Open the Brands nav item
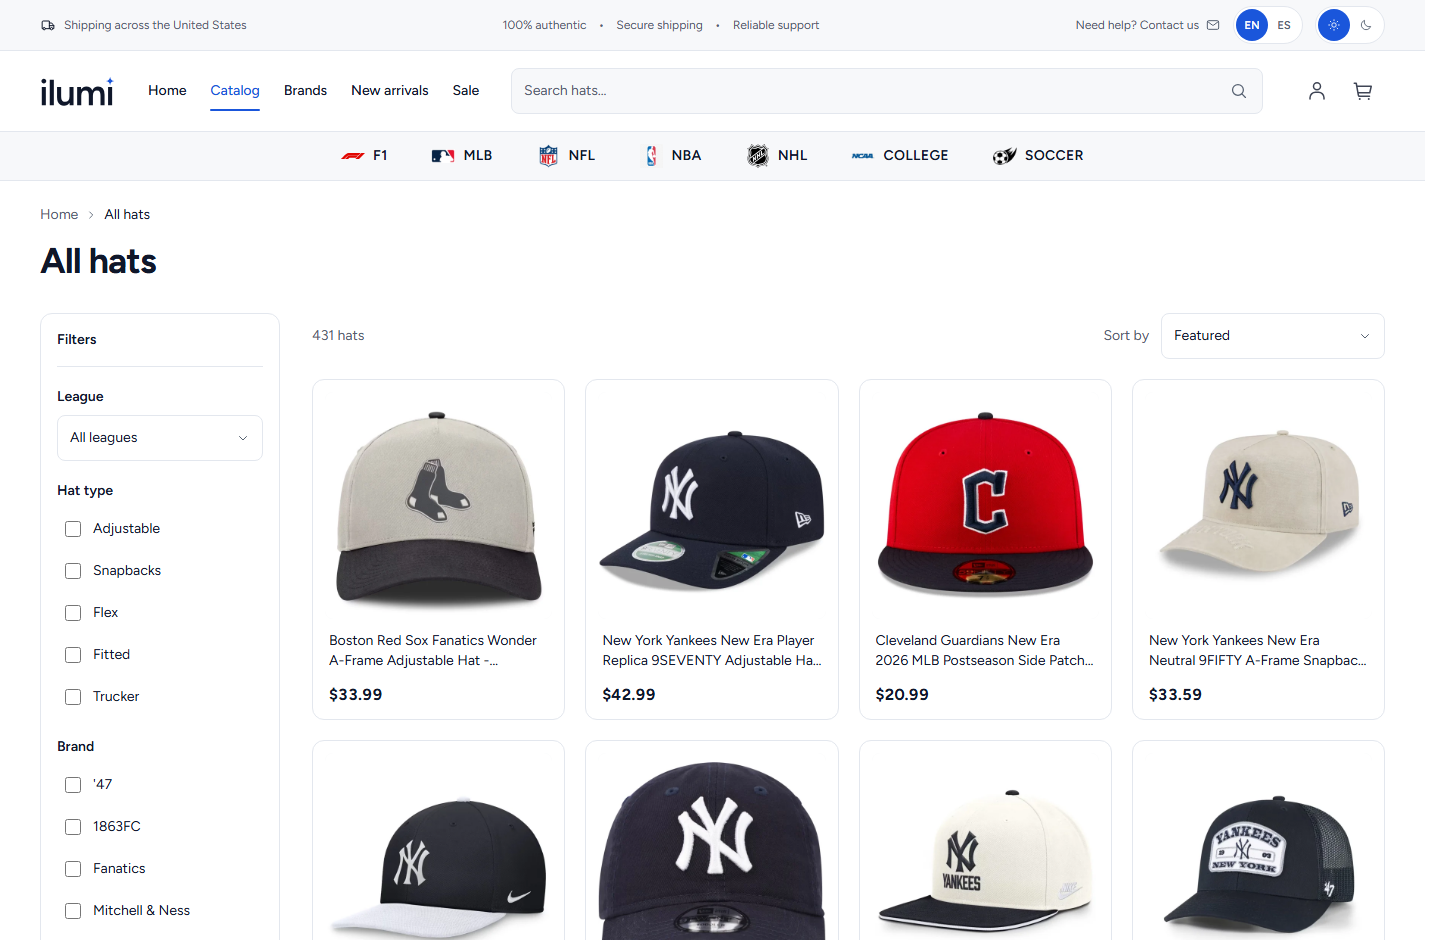Viewport: 1440px width, 940px height. click(x=305, y=90)
